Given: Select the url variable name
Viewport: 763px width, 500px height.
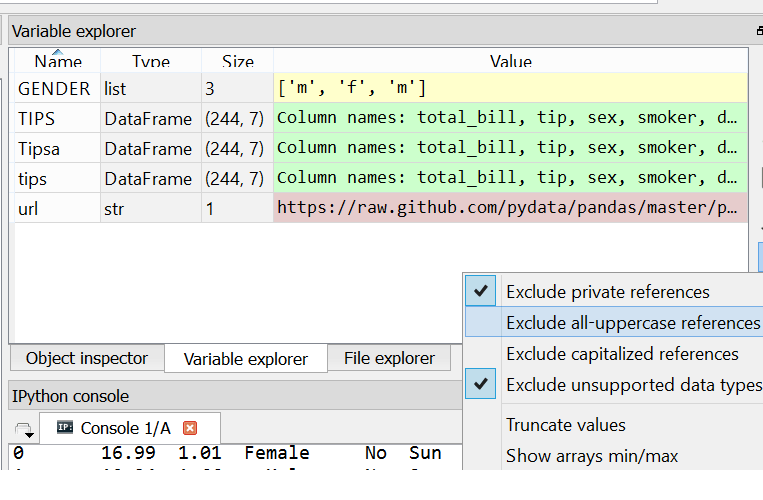Looking at the screenshot, I should click(x=57, y=209).
